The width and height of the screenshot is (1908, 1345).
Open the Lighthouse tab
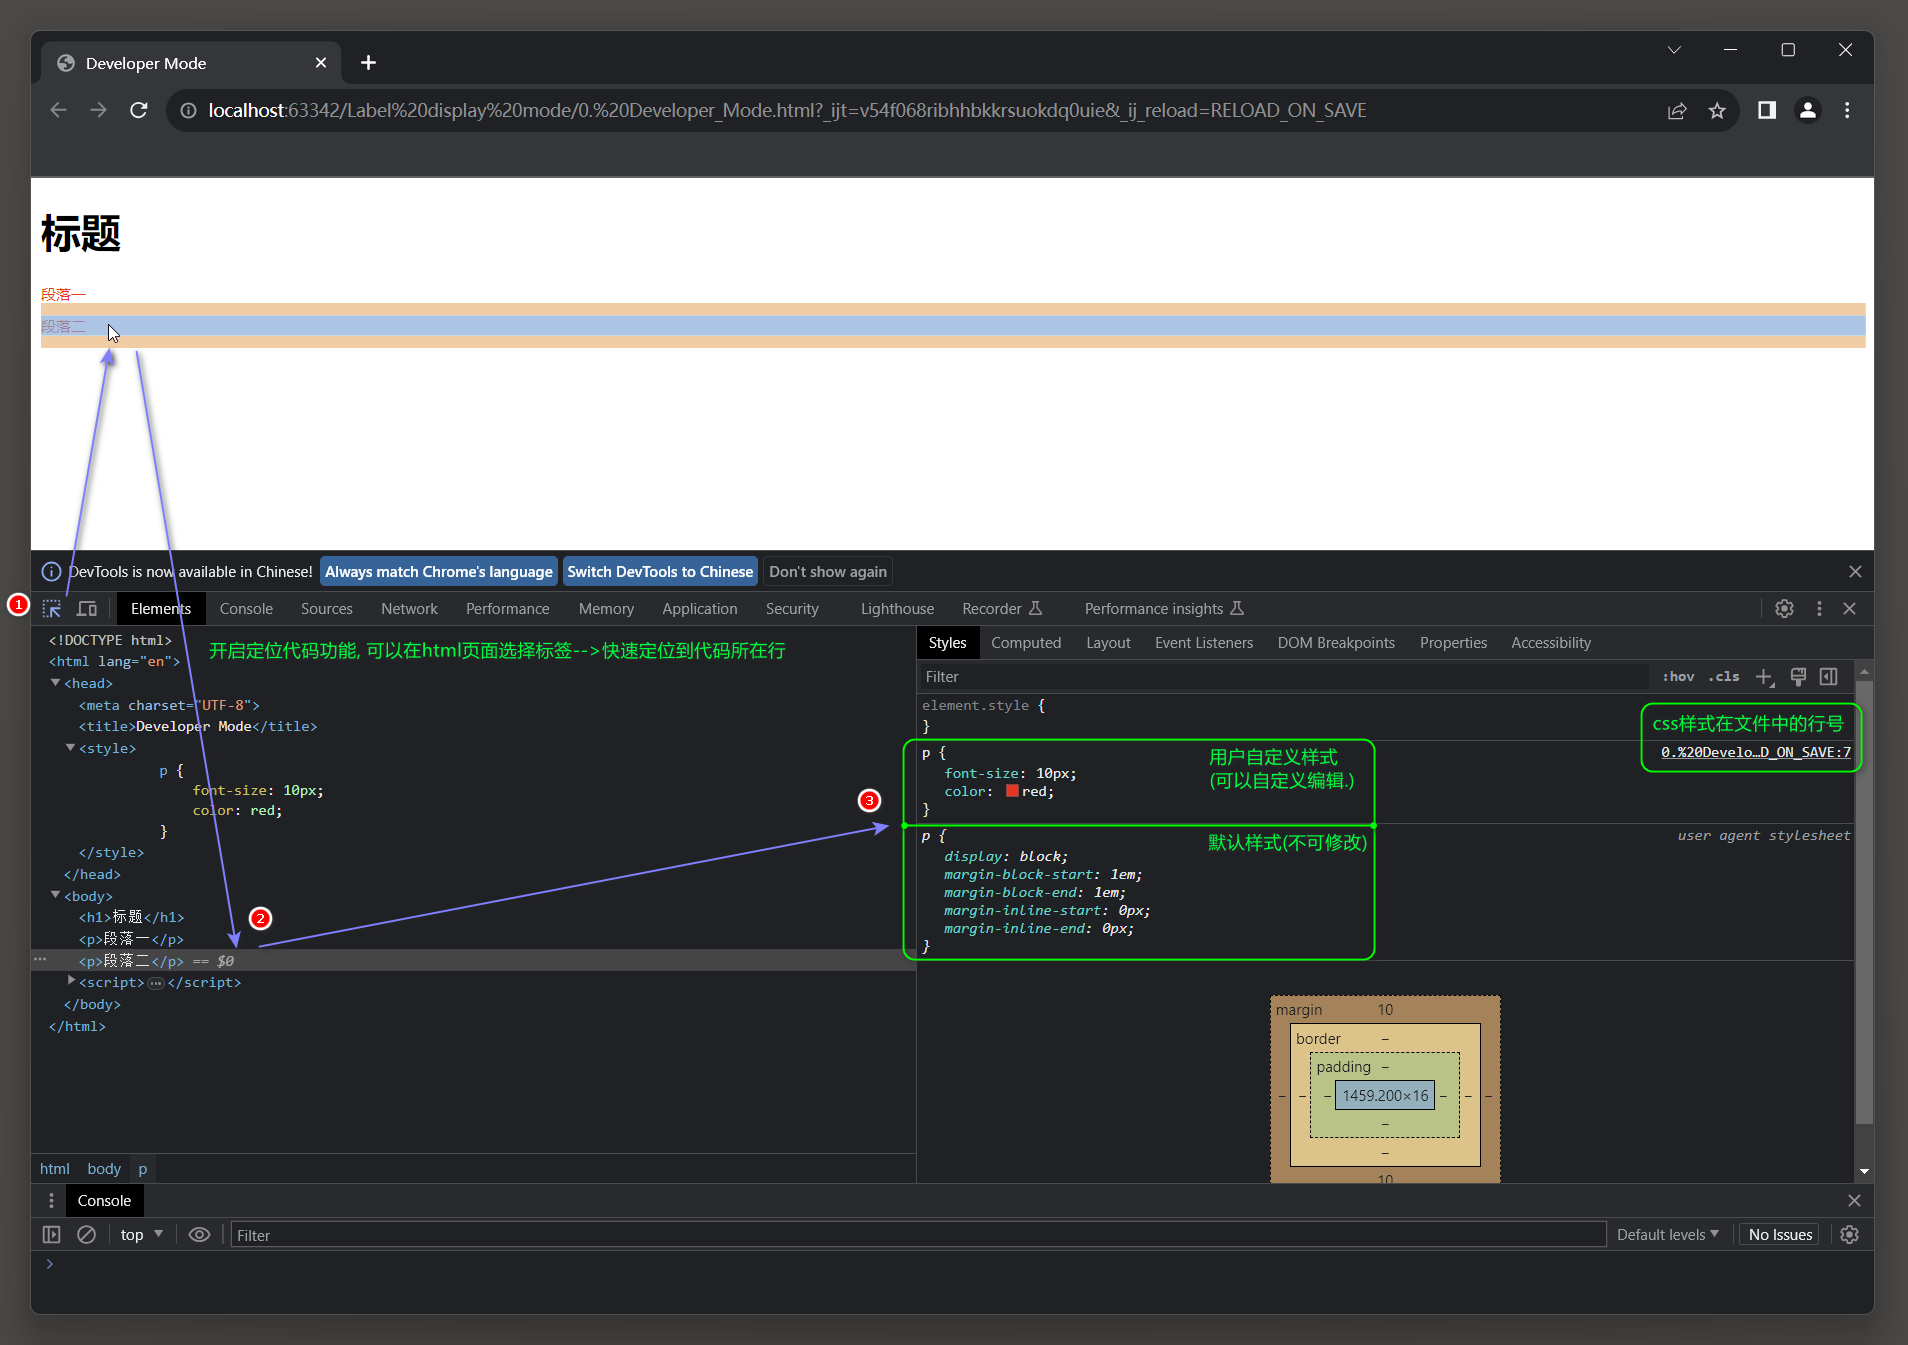[897, 608]
